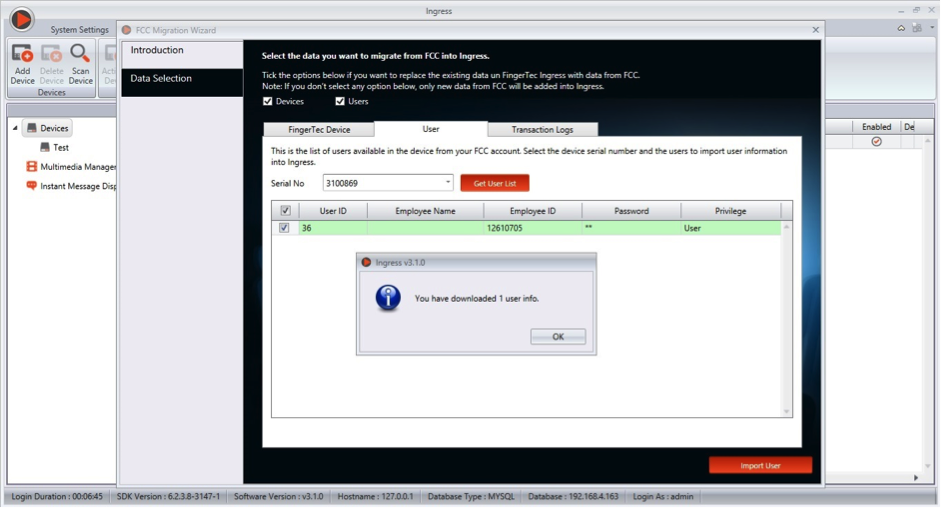The image size is (941, 508).
Task: Sort by the Employee ID column header
Action: click(532, 211)
